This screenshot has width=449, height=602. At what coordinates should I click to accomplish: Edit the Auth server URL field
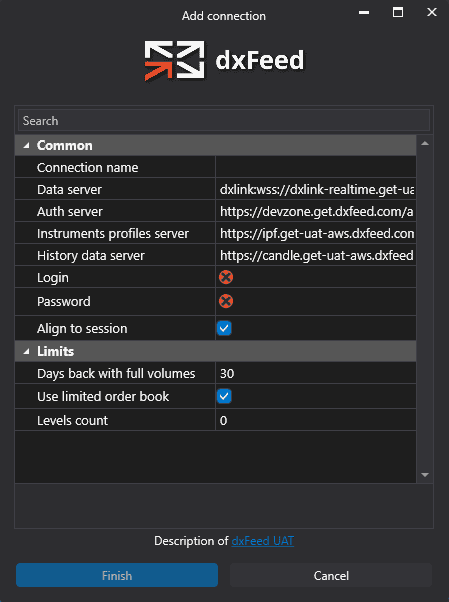[x=316, y=211]
